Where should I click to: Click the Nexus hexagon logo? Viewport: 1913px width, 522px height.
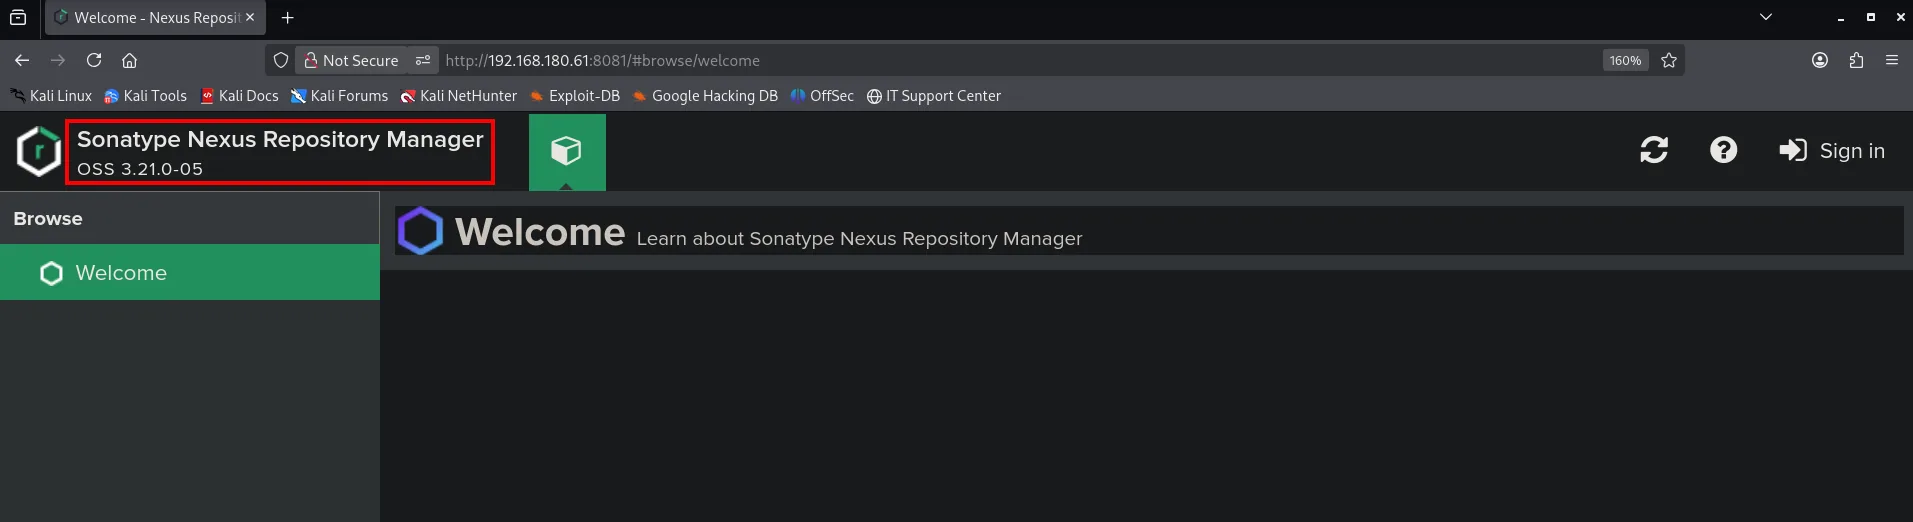pyautogui.click(x=39, y=152)
